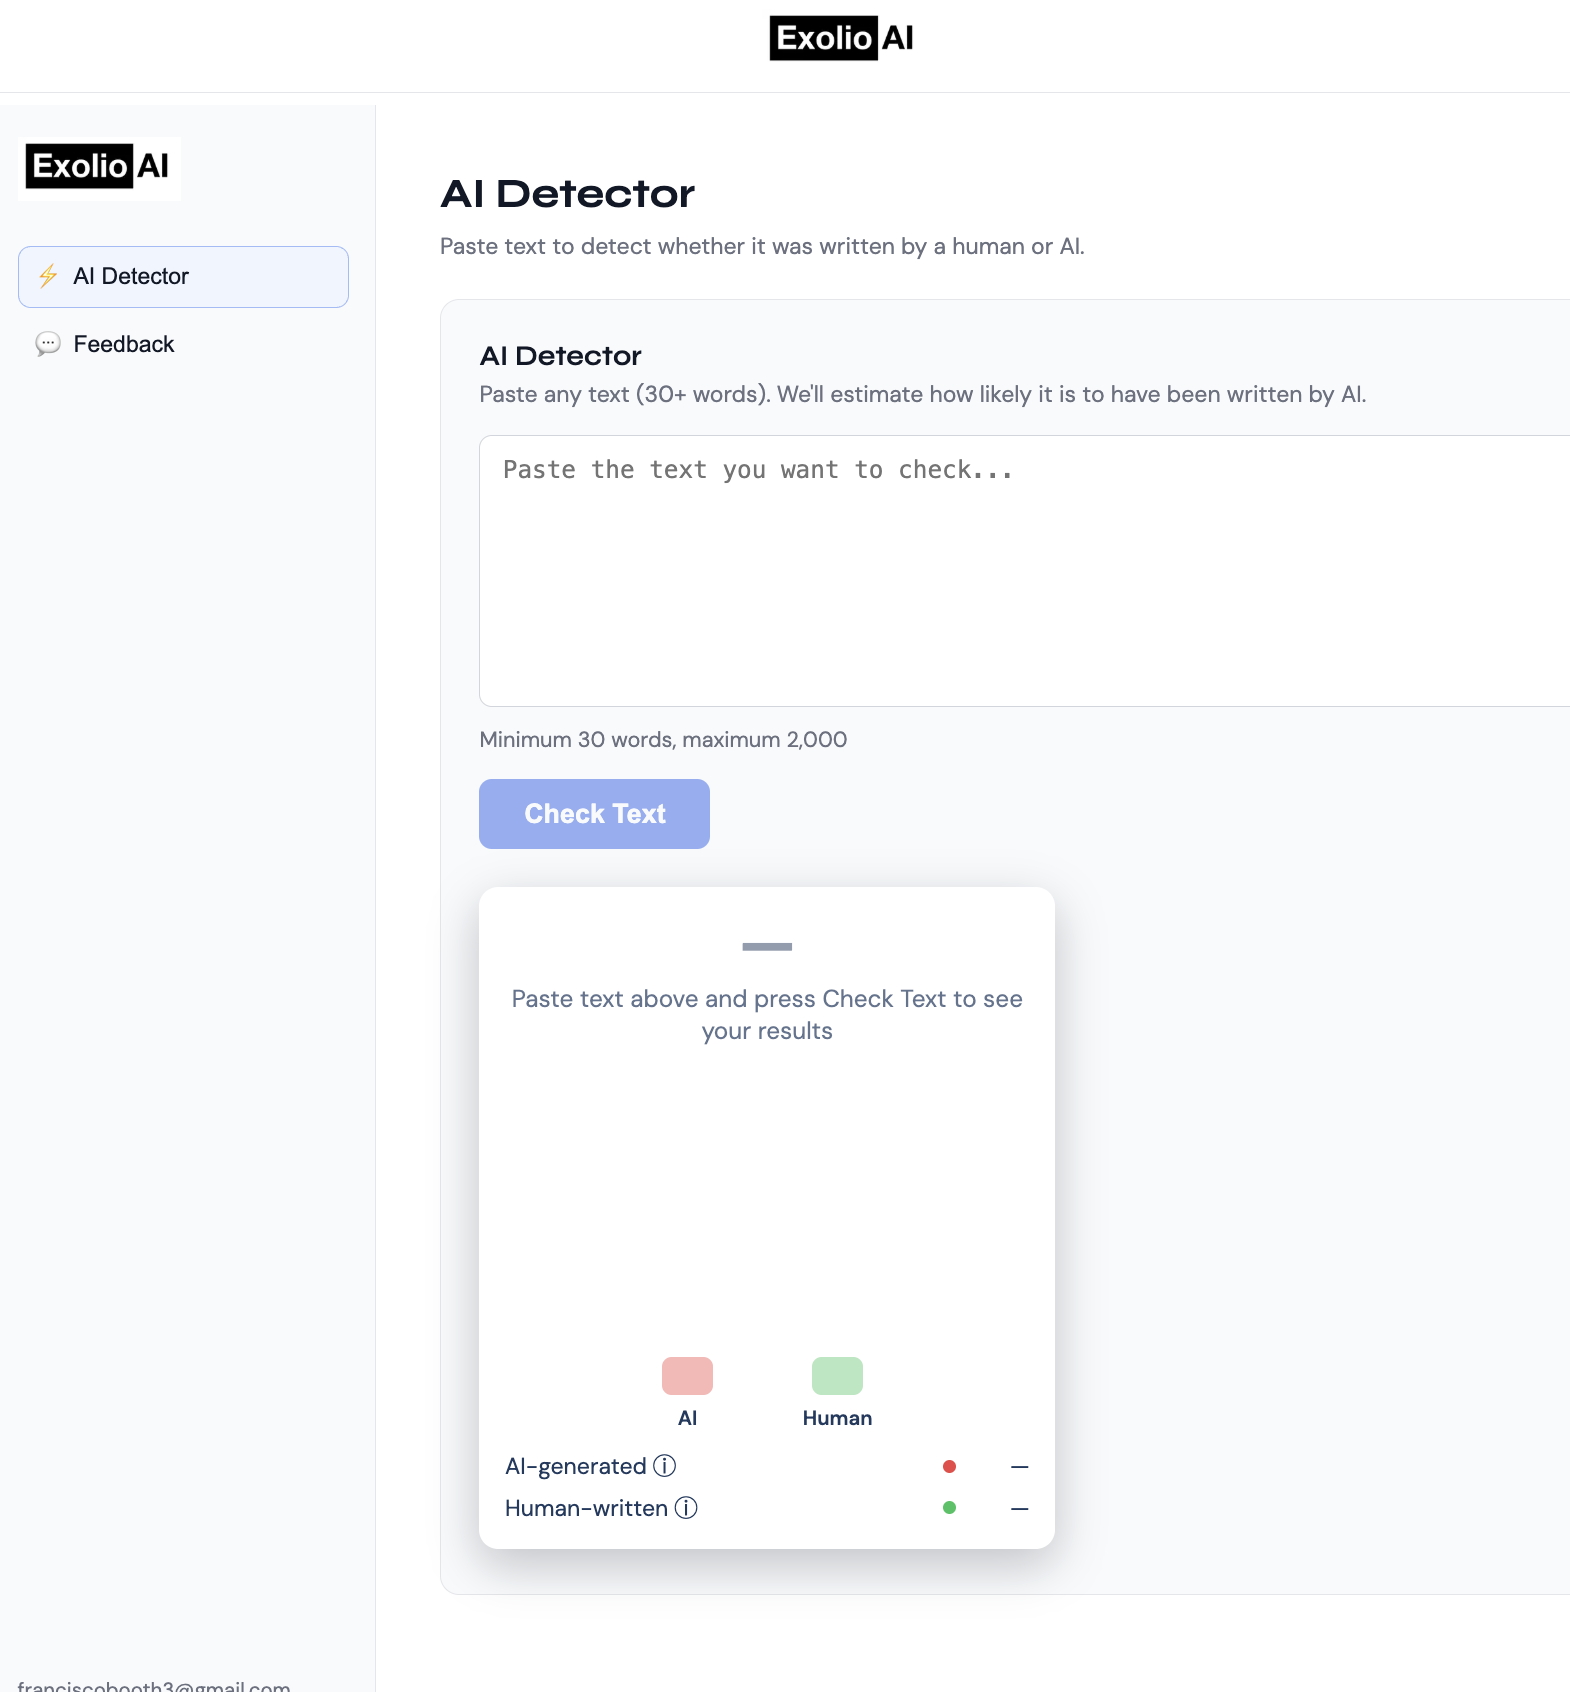Click the red dot in the AI-generated row
The image size is (1570, 1692).
pos(949,1466)
